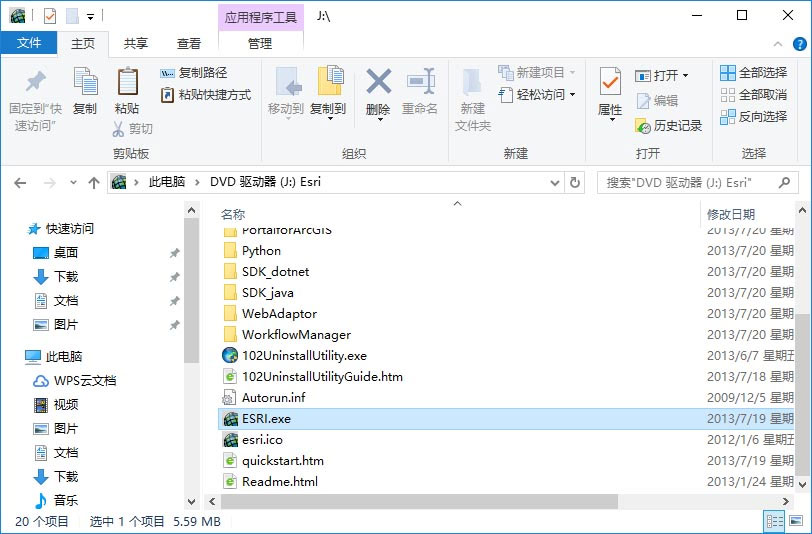Click the Paste clipboard icon
Screen dimensions: 812x534
click(127, 82)
